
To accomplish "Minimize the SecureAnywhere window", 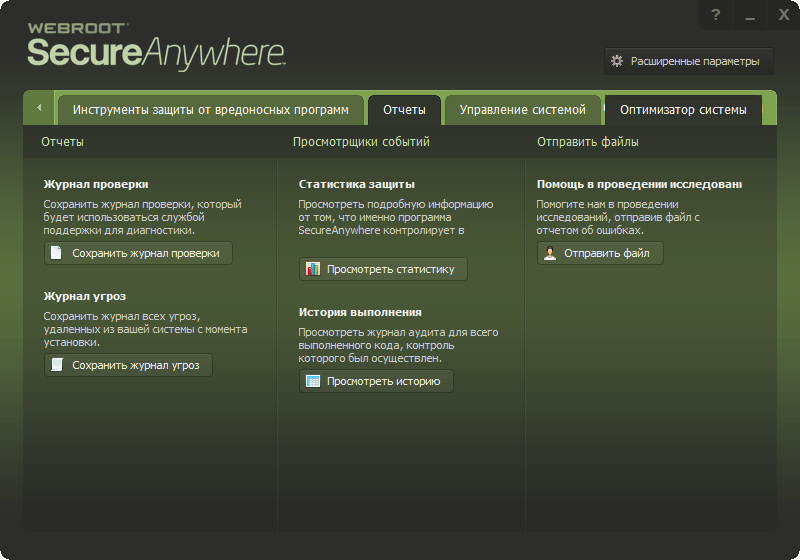I will click(749, 15).
